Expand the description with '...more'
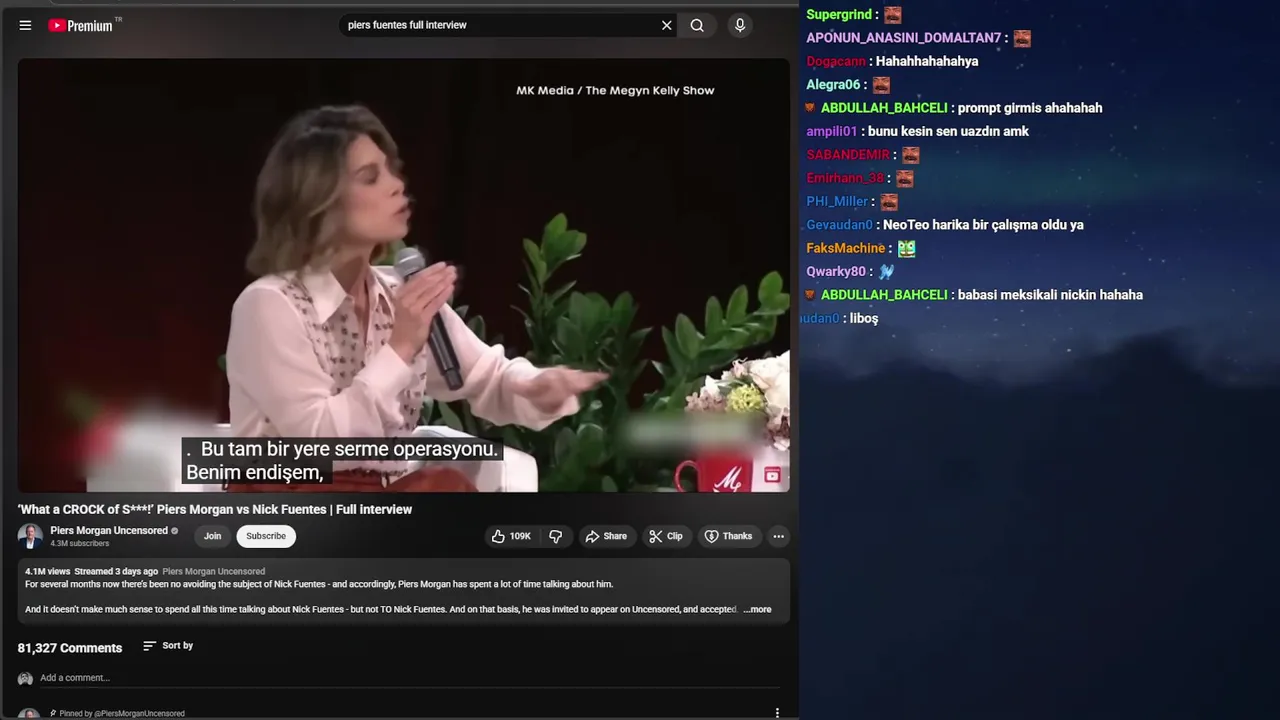Image resolution: width=1280 pixels, height=720 pixels. tap(757, 609)
